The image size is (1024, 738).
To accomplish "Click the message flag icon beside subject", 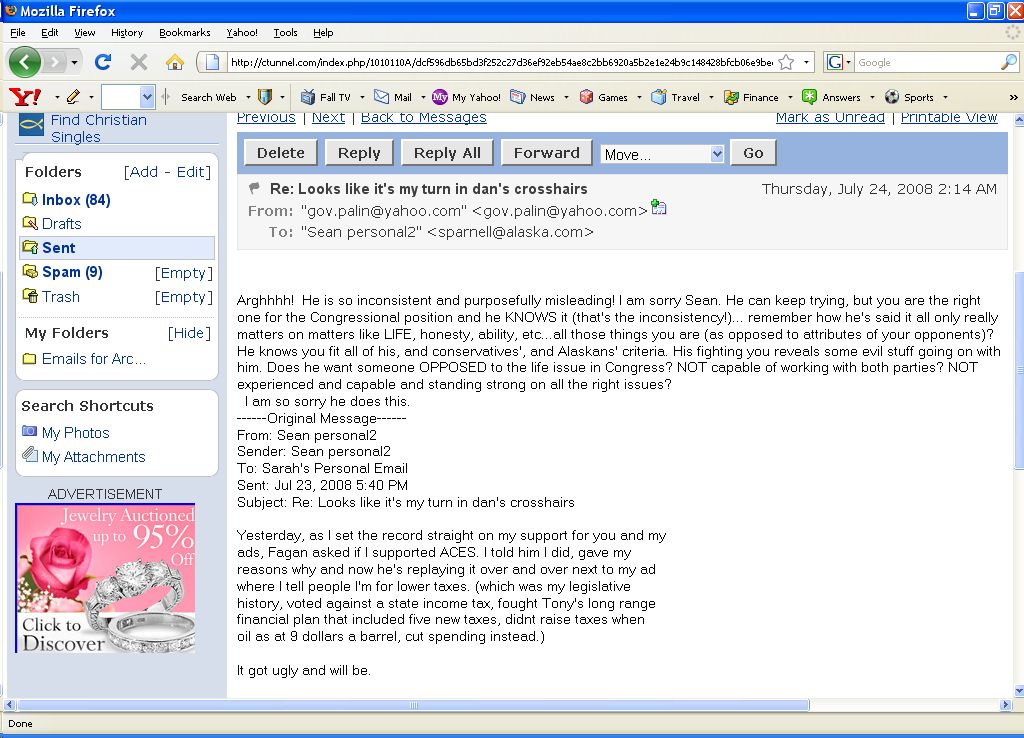I will pyautogui.click(x=255, y=188).
